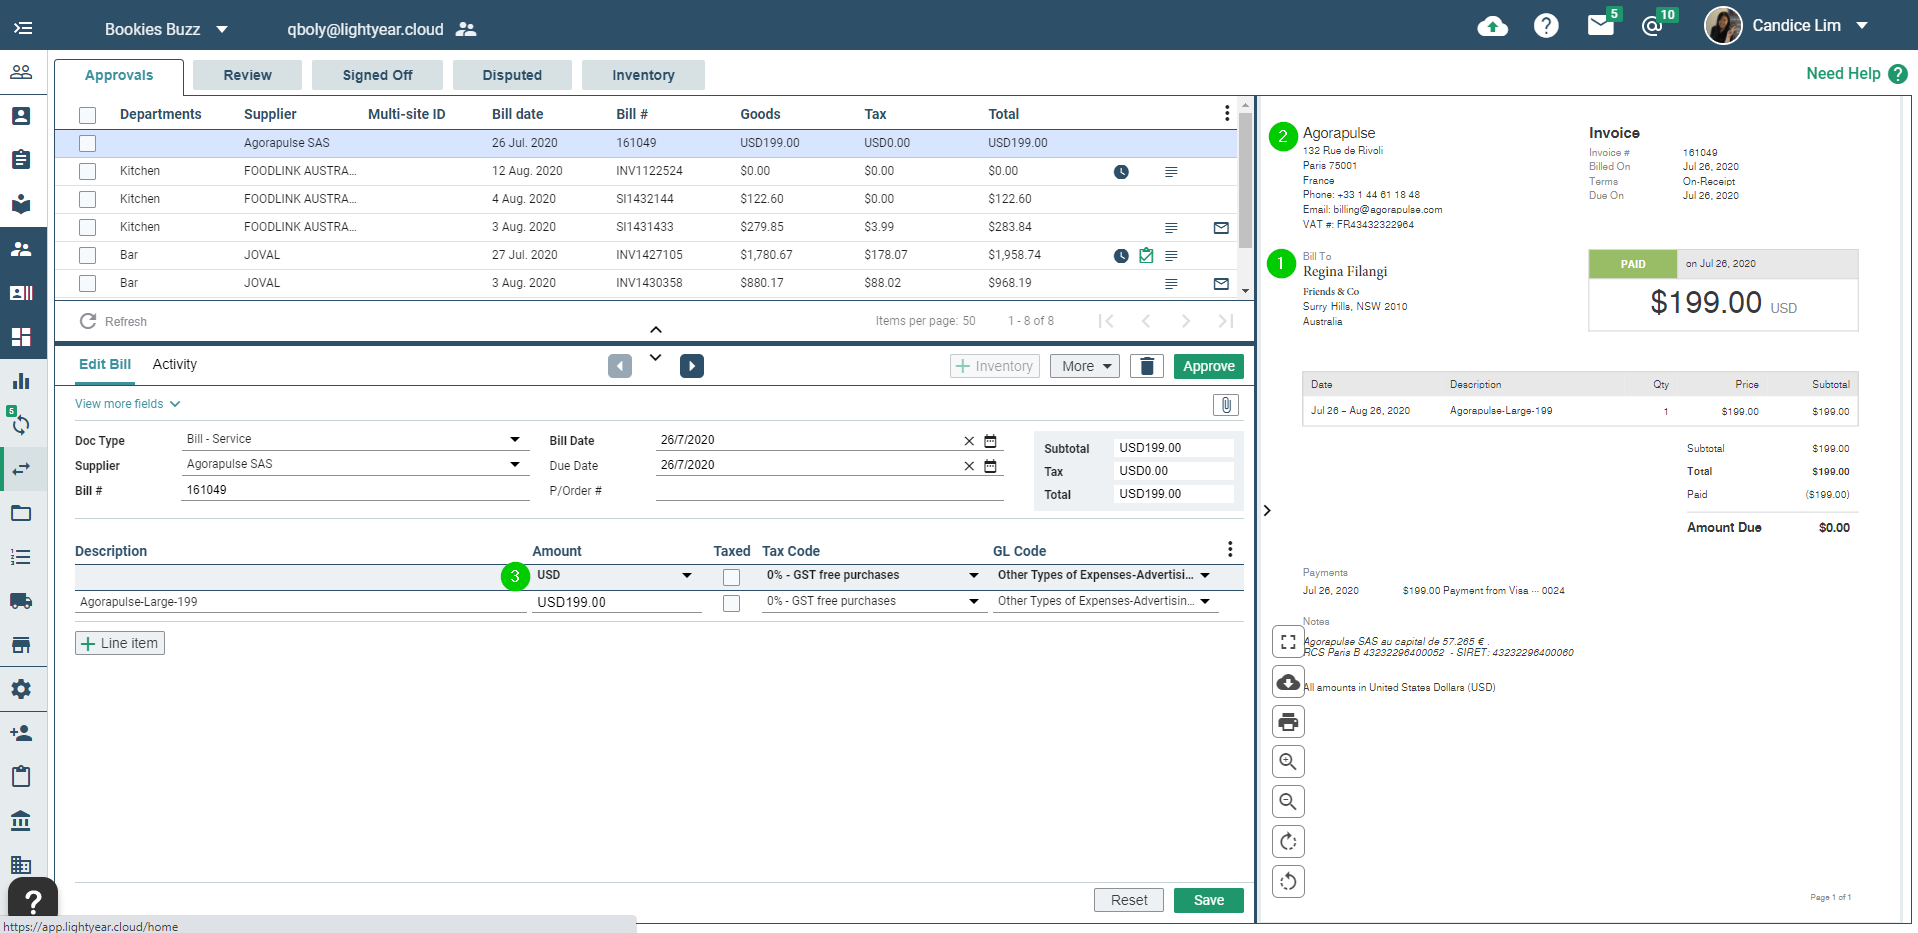Add a new Line item

tap(120, 643)
